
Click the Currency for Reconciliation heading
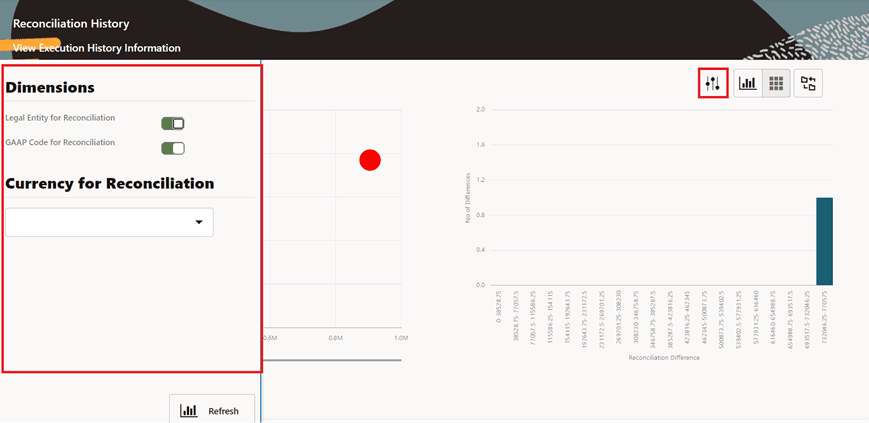(x=110, y=184)
